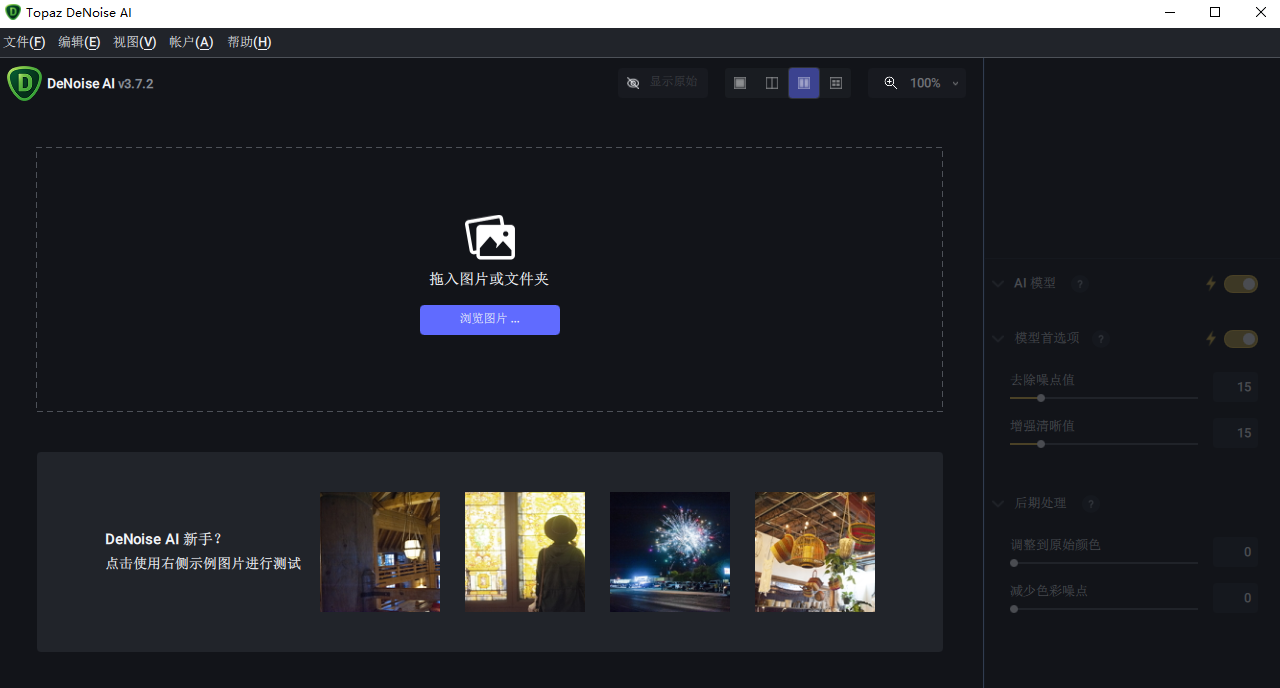Viewport: 1280px width, 688px height.
Task: Open the 100% zoom level dropdown
Action: 936,83
